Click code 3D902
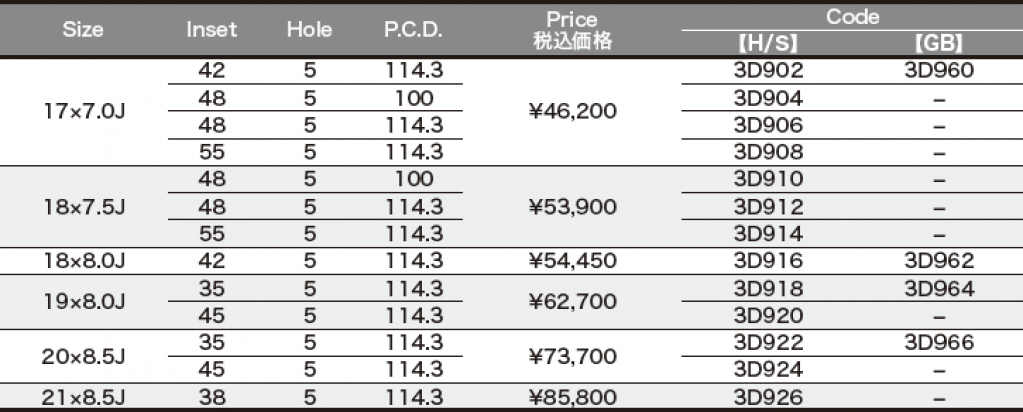Viewport: 1023px width, 412px height. [769, 71]
